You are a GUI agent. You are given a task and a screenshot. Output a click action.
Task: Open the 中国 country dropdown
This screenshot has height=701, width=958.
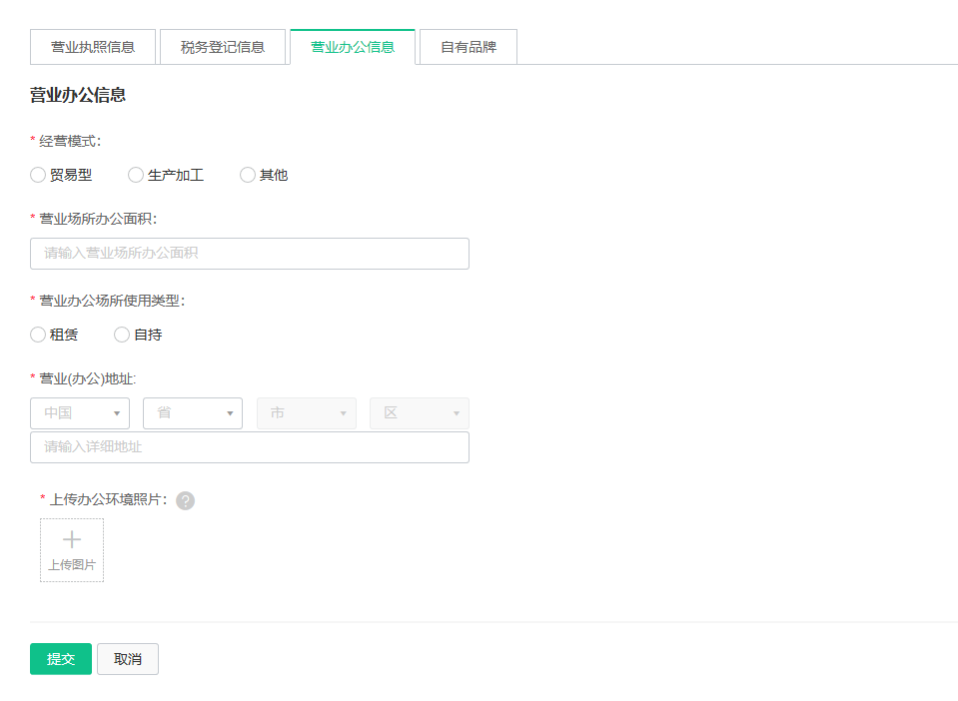80,413
